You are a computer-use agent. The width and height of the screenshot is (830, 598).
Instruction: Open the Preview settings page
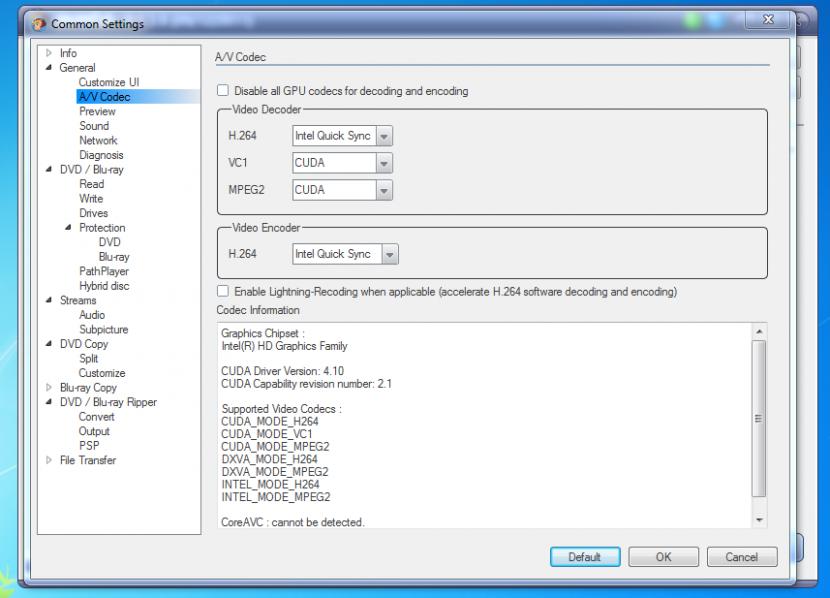(x=97, y=111)
